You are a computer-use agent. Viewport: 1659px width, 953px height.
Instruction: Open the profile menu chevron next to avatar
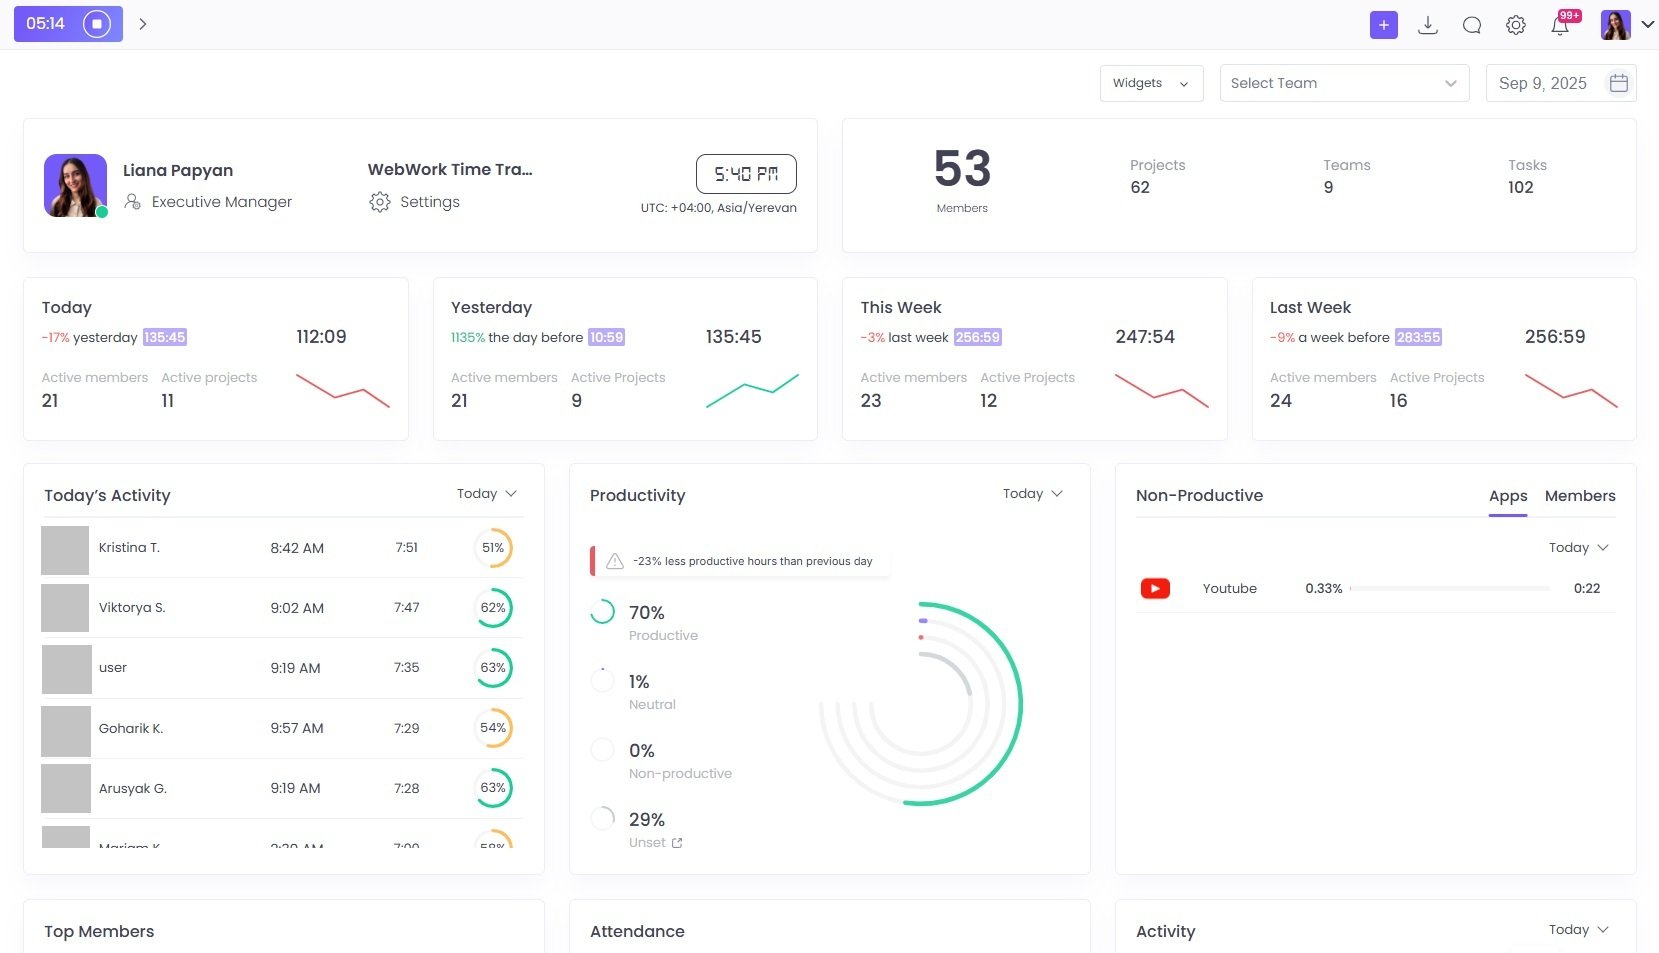click(x=1646, y=24)
